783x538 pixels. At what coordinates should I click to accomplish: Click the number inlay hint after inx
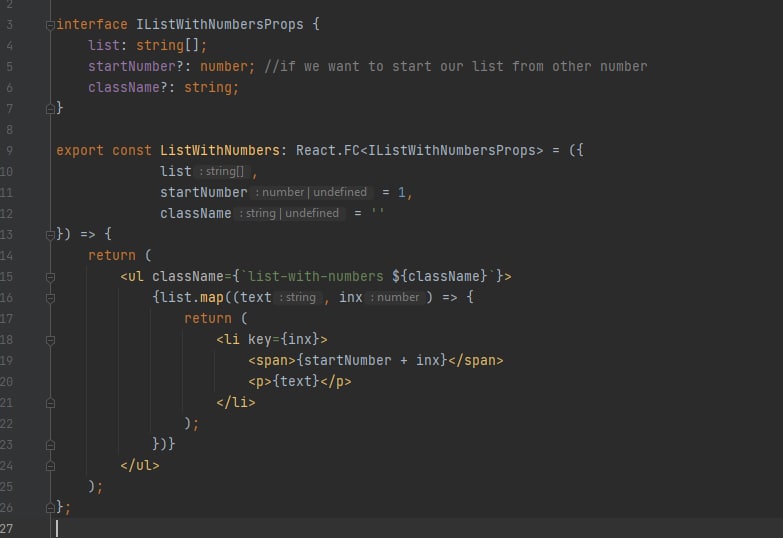pyautogui.click(x=395, y=297)
